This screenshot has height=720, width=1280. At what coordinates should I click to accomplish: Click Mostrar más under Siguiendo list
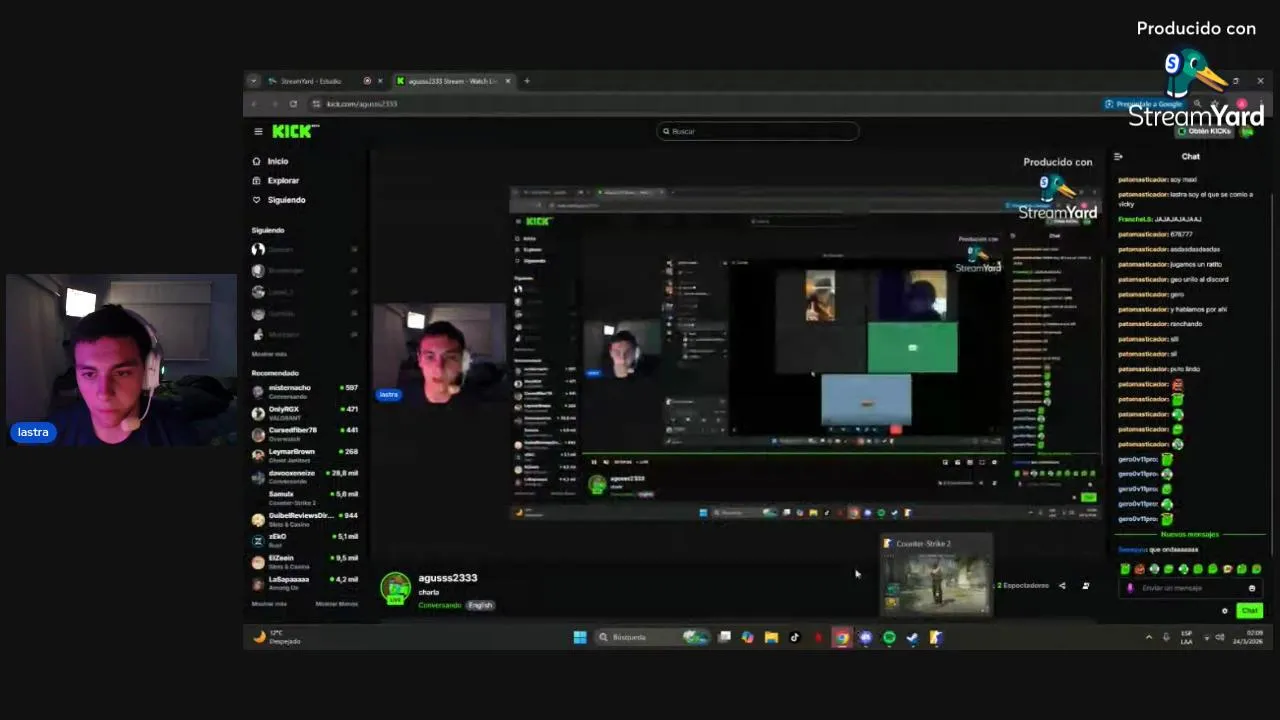coord(269,354)
